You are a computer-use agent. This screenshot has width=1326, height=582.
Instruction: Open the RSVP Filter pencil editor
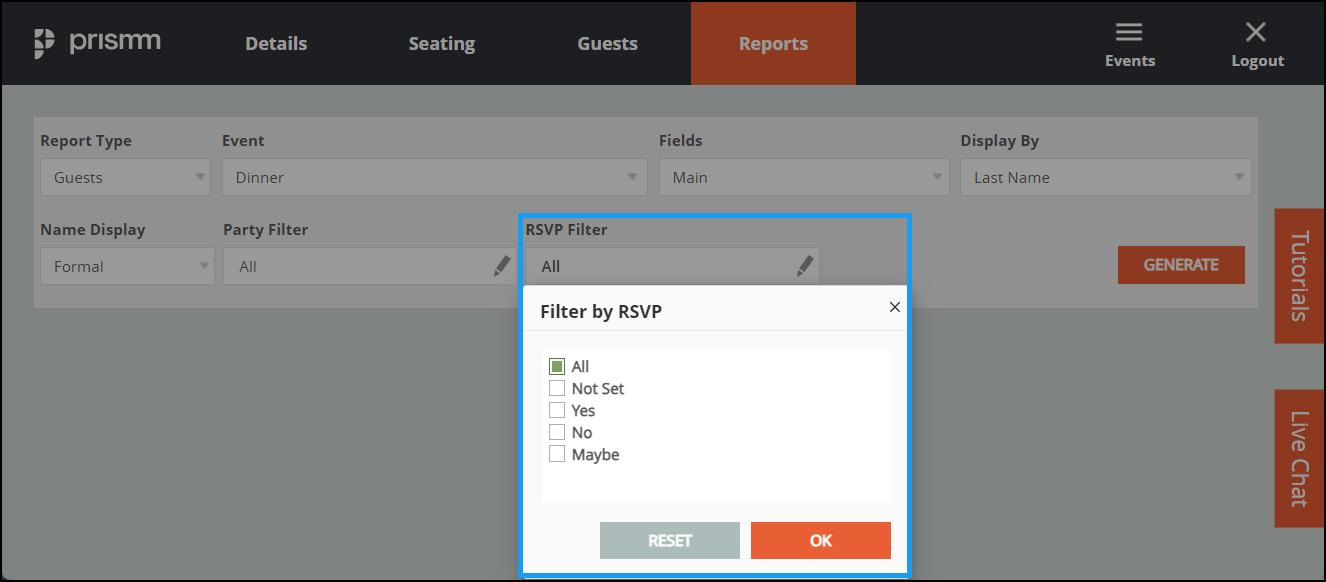[x=804, y=265]
